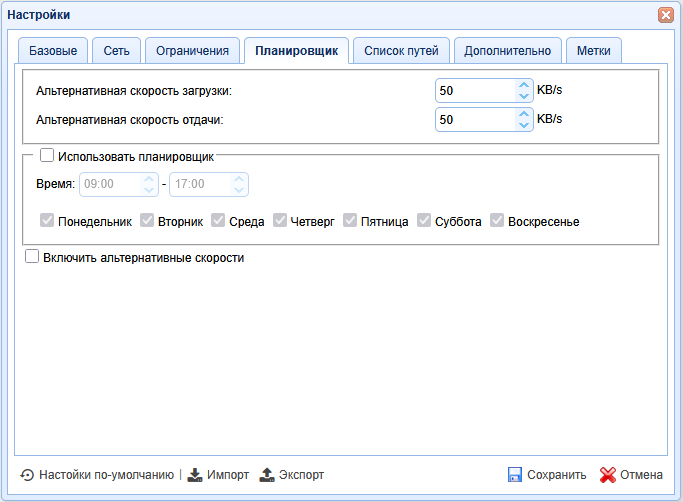Toggle the Понедельник day checkbox
The width and height of the screenshot is (683, 502).
point(46,221)
